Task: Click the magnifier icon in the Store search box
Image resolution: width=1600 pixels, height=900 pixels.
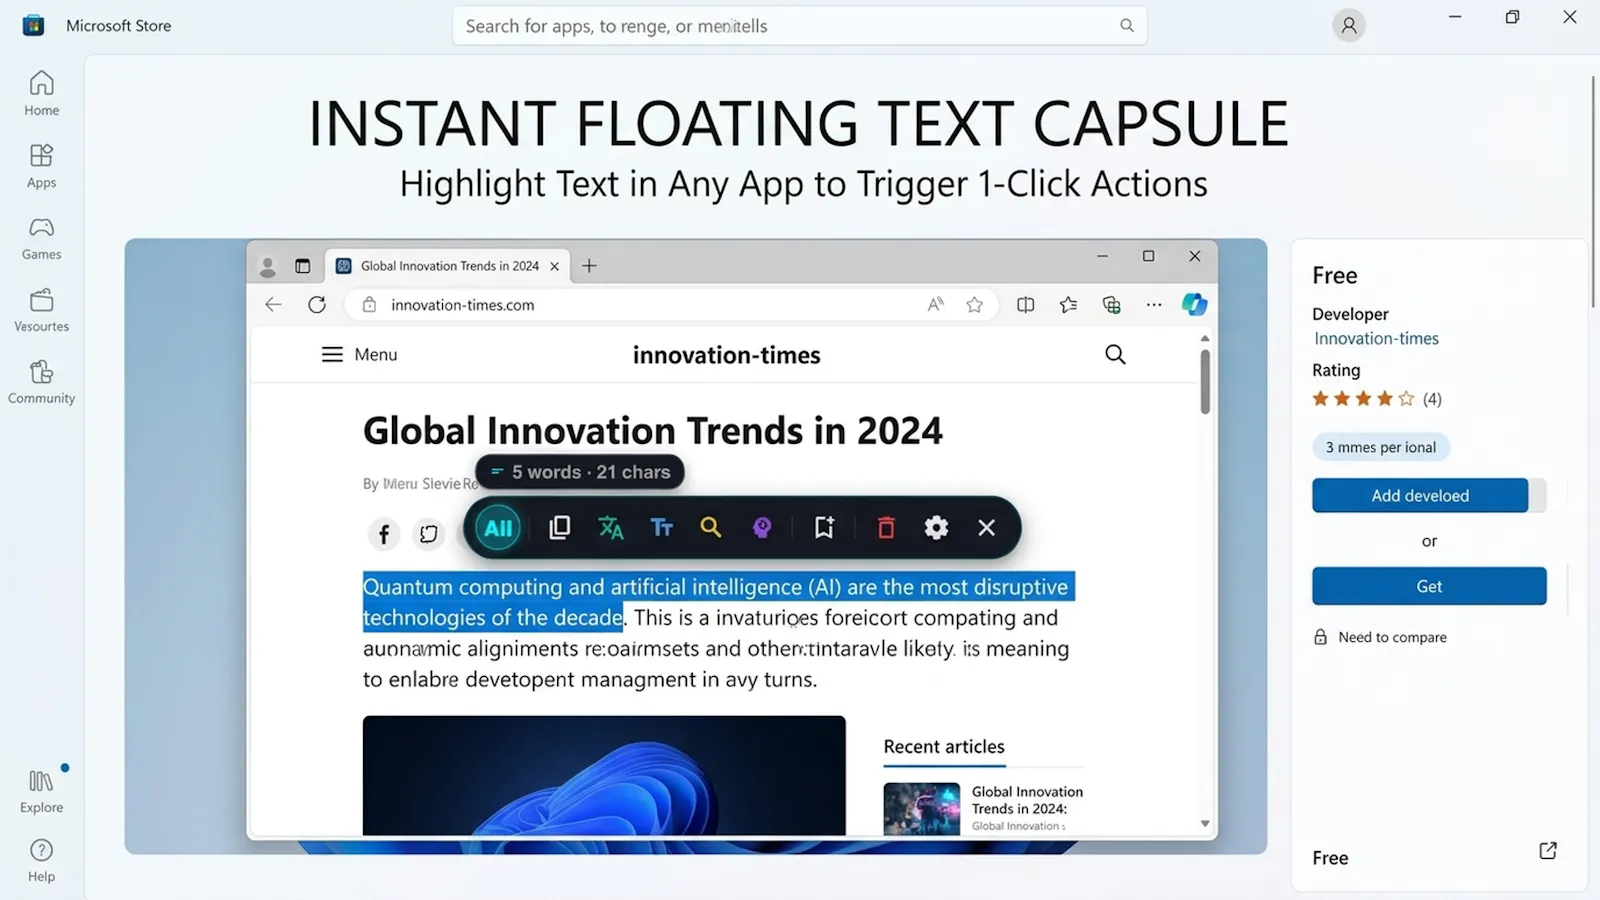Action: point(1127,26)
